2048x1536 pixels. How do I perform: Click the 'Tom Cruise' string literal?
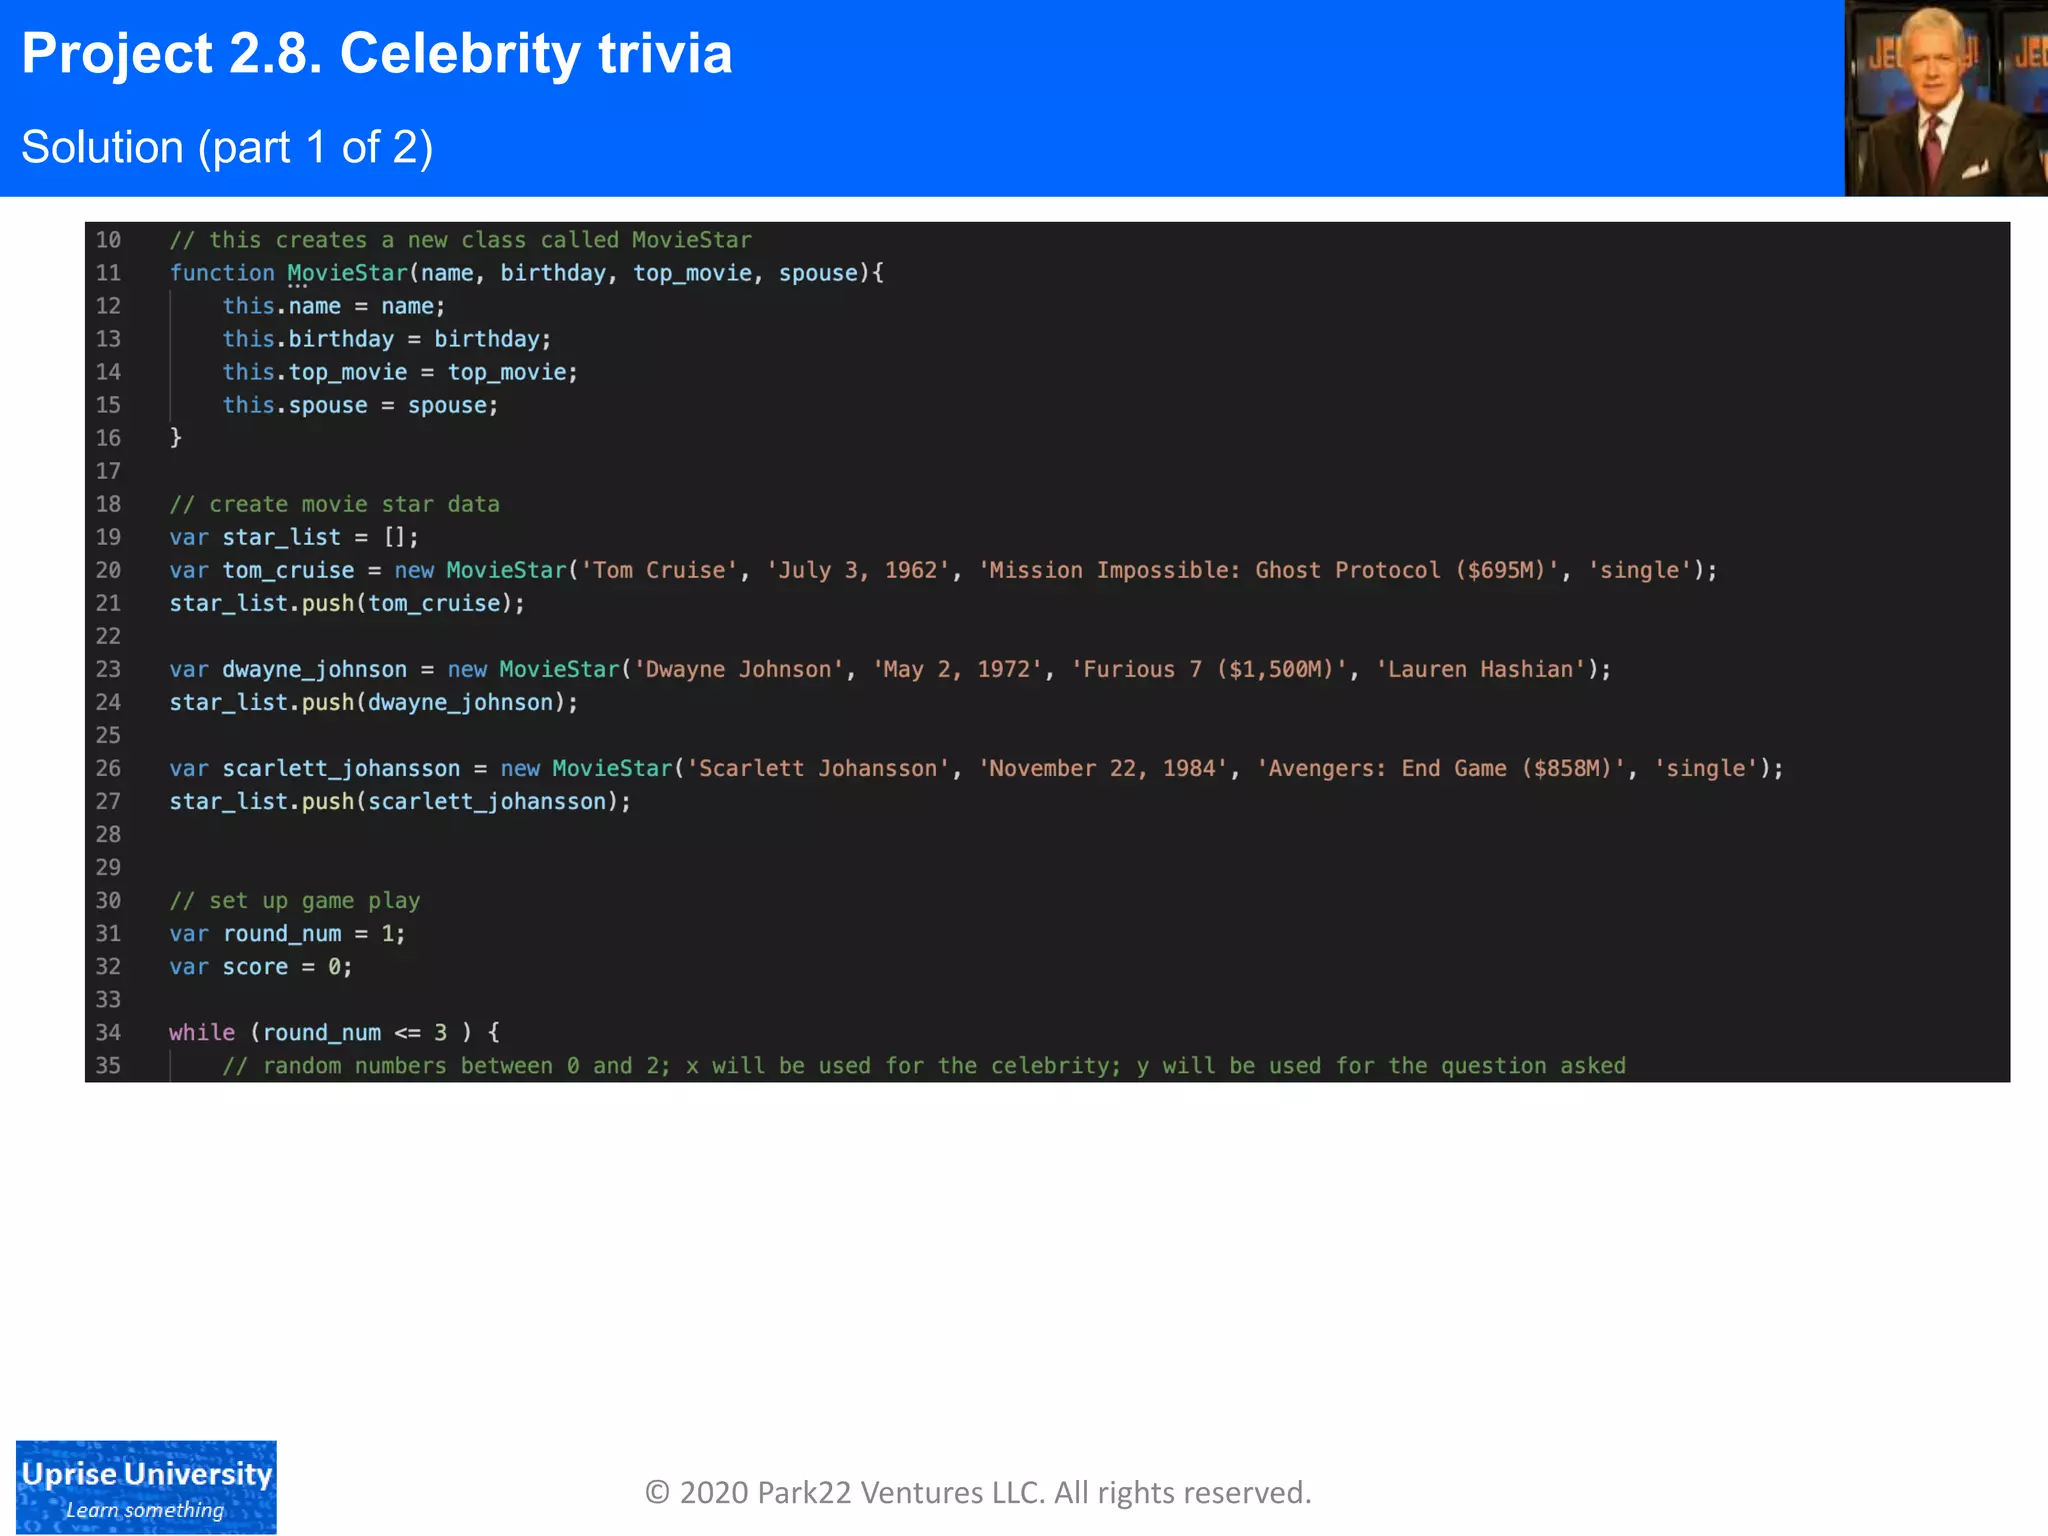tap(659, 570)
